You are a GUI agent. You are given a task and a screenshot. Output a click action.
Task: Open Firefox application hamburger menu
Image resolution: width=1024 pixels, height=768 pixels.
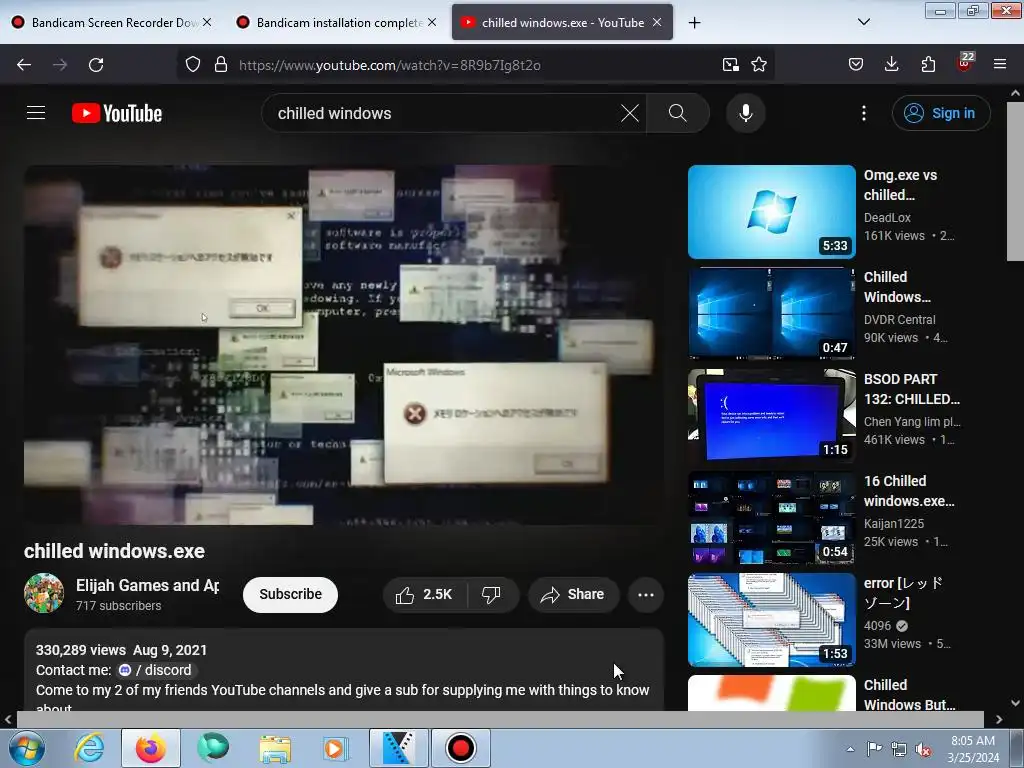[x=1000, y=65]
